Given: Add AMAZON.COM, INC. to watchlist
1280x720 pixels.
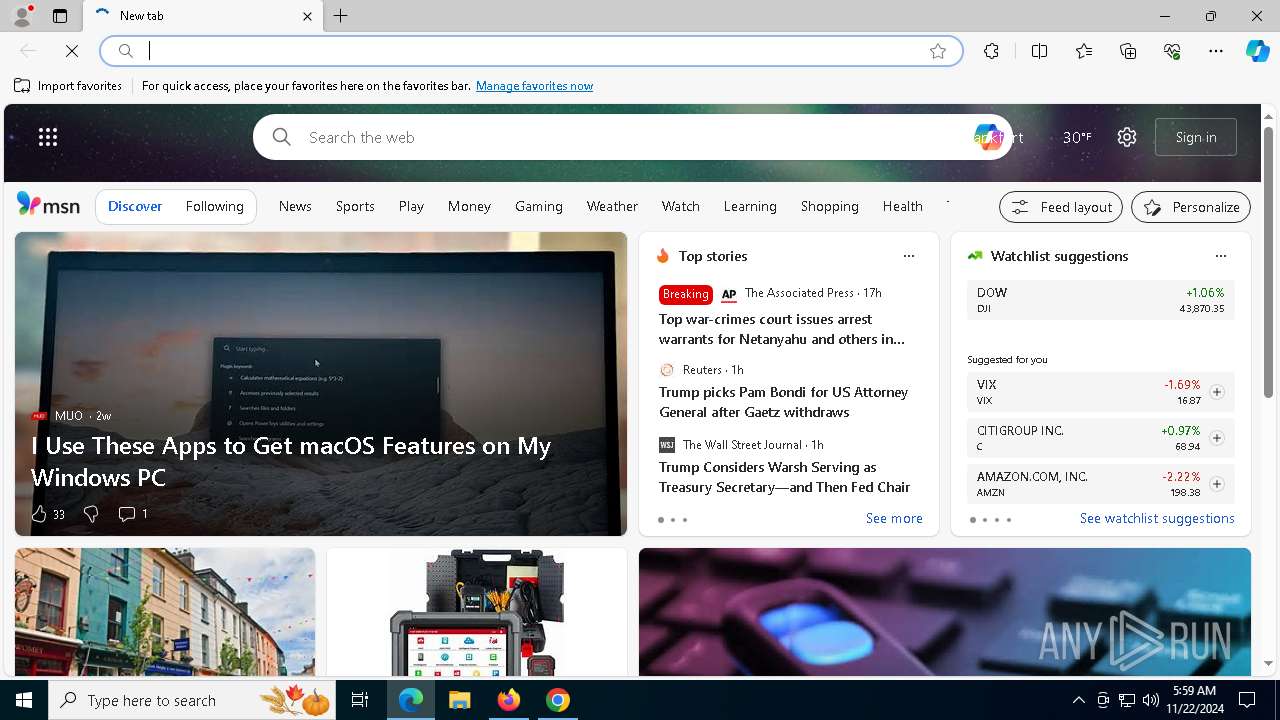Looking at the screenshot, I should [1216, 484].
